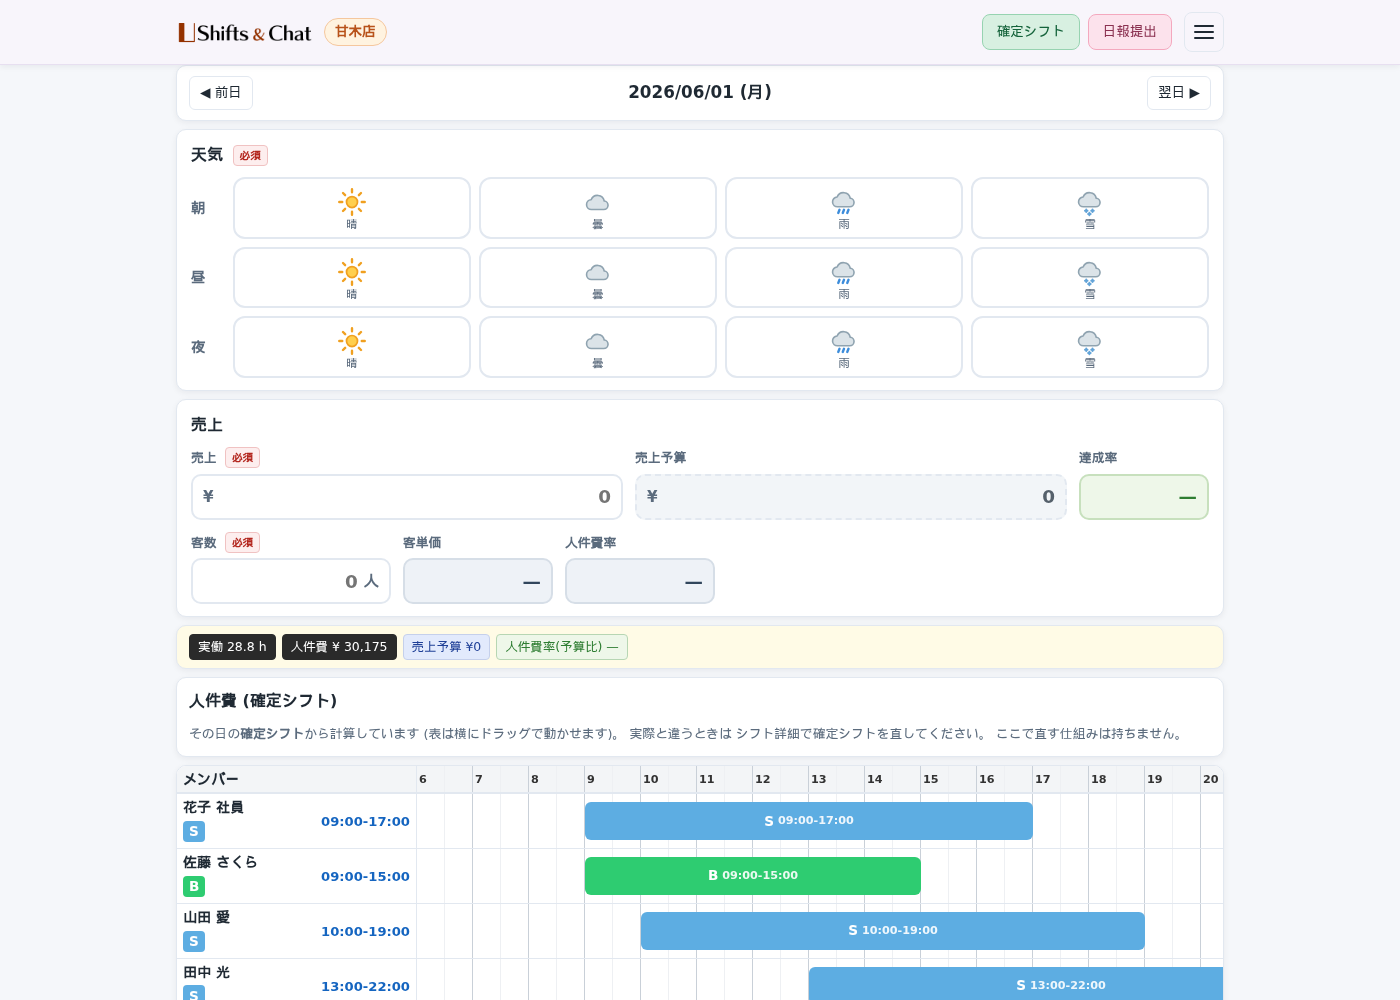Open the 日報提出 page
The width and height of the screenshot is (1400, 1000).
(1130, 32)
